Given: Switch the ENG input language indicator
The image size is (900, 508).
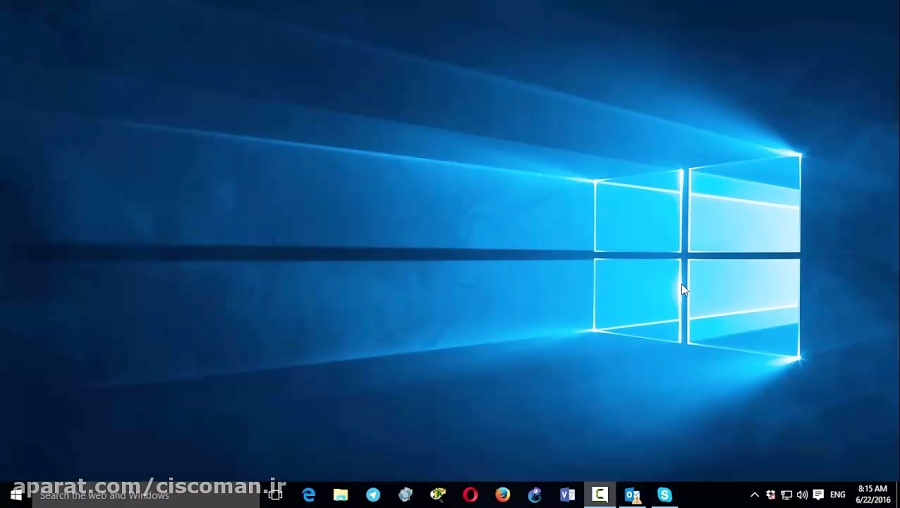Looking at the screenshot, I should (x=838, y=495).
